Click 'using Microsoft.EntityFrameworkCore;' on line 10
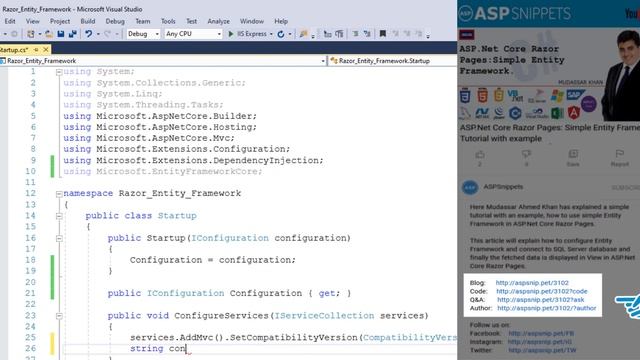640x360 pixels. 162,171
